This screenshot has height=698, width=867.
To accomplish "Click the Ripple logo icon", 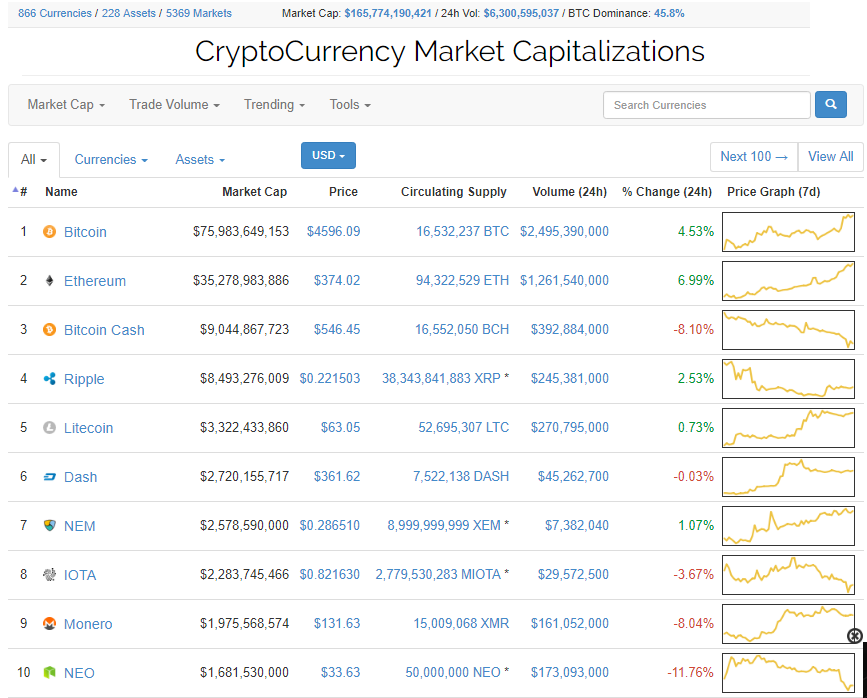I will pos(49,379).
